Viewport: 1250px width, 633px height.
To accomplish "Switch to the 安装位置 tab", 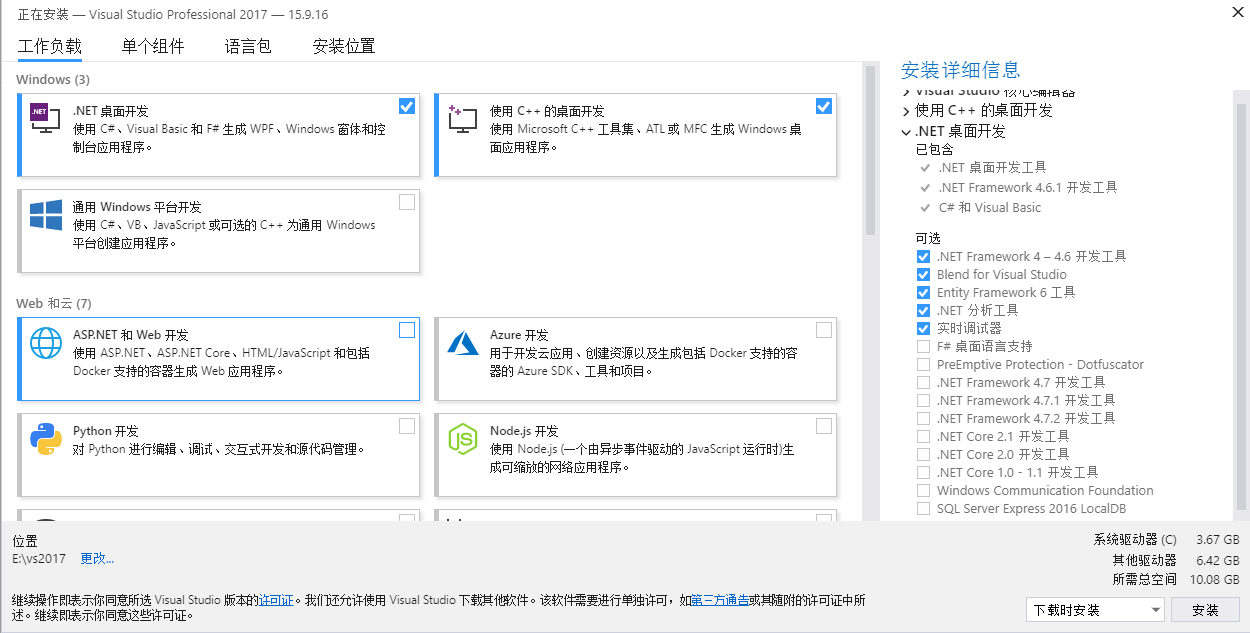I will pos(344,46).
